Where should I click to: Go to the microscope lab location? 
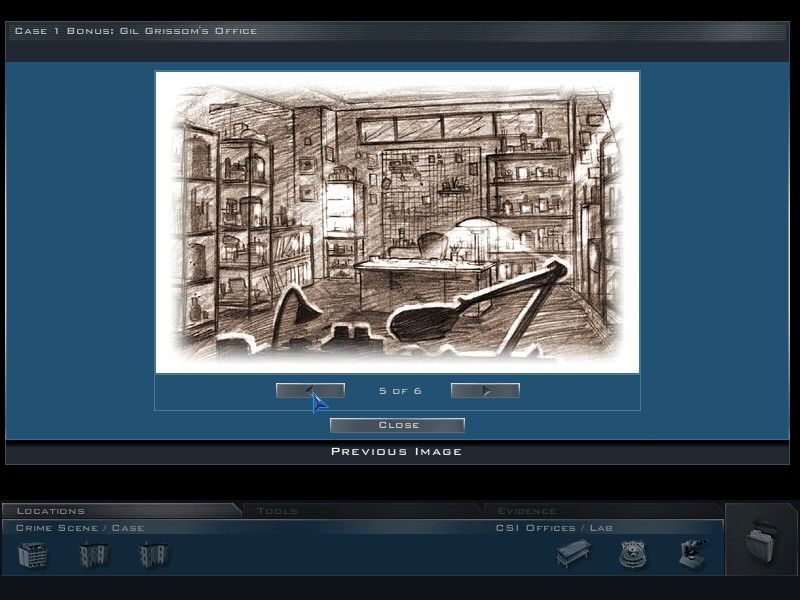(x=693, y=554)
